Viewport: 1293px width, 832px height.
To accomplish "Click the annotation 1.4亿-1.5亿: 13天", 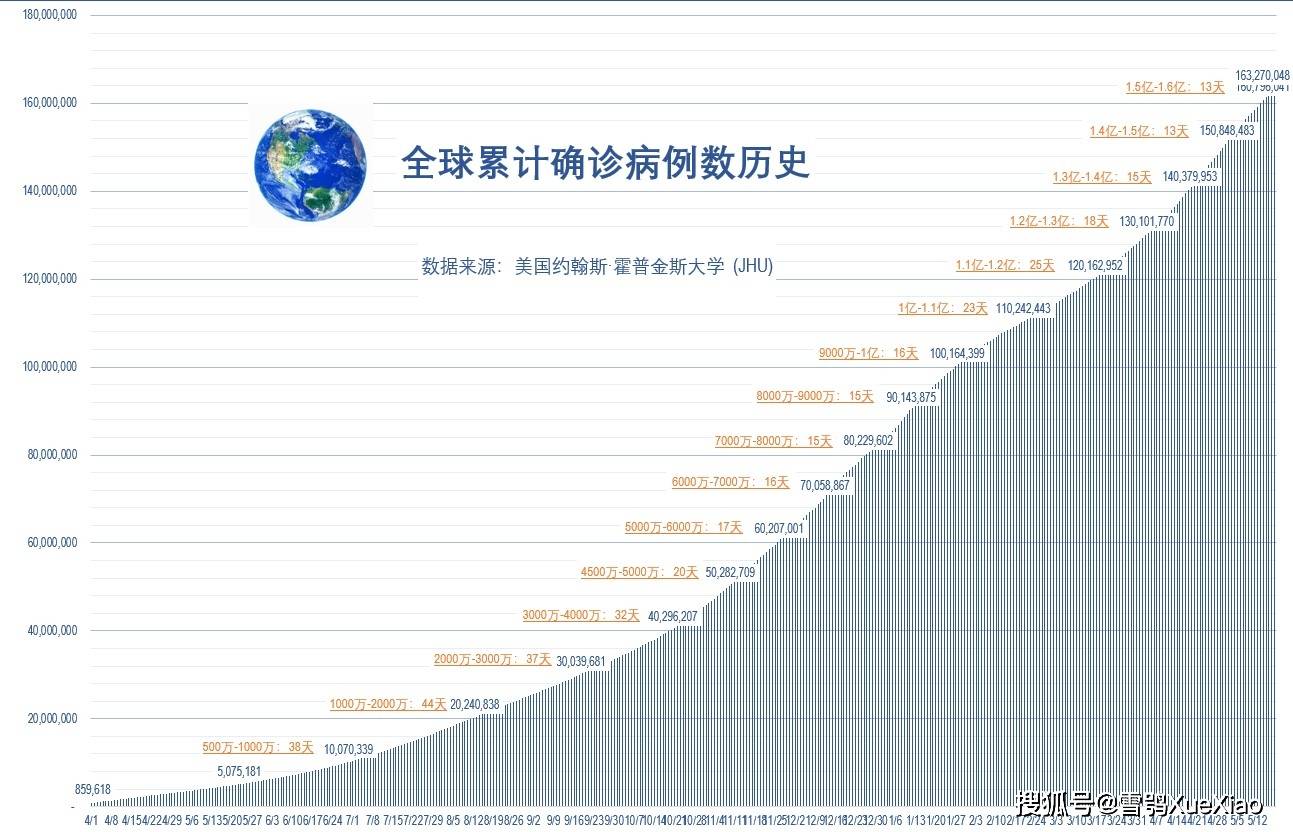I will [x=1139, y=131].
